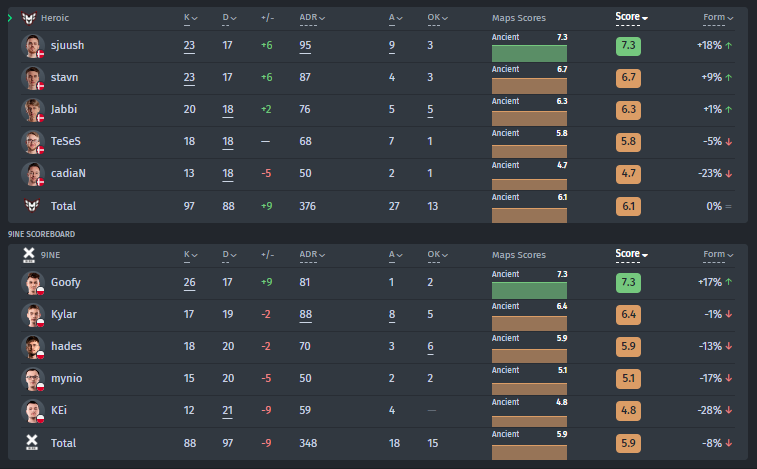Click KEi player avatar
The image size is (757, 469).
(x=33, y=411)
